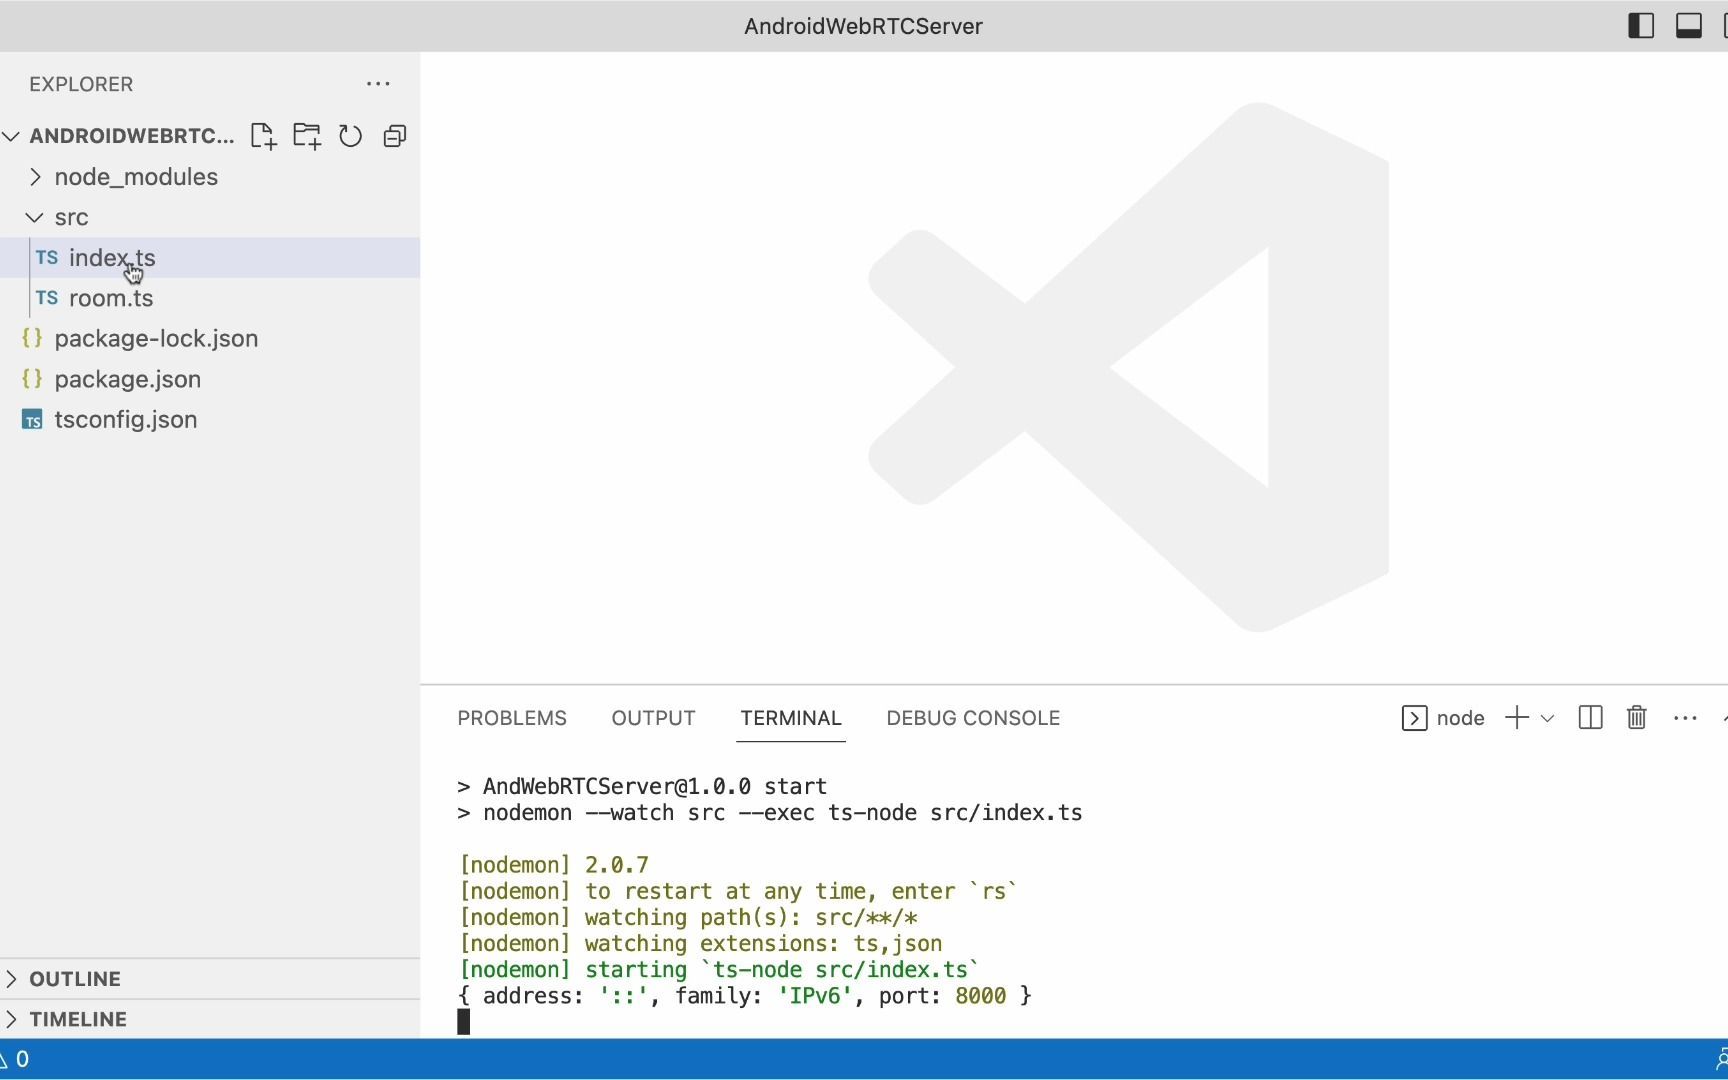Kill terminal with trash icon

point(1636,718)
